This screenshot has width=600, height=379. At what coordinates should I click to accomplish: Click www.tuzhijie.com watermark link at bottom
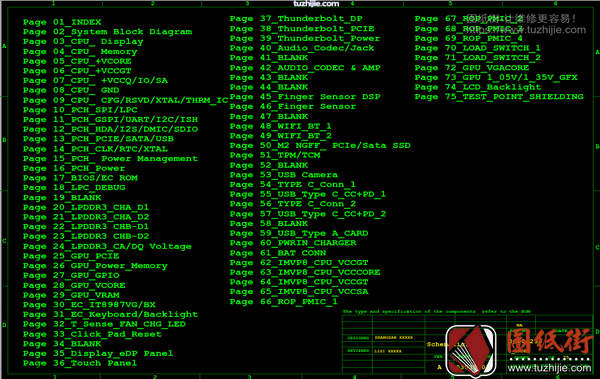[549, 368]
